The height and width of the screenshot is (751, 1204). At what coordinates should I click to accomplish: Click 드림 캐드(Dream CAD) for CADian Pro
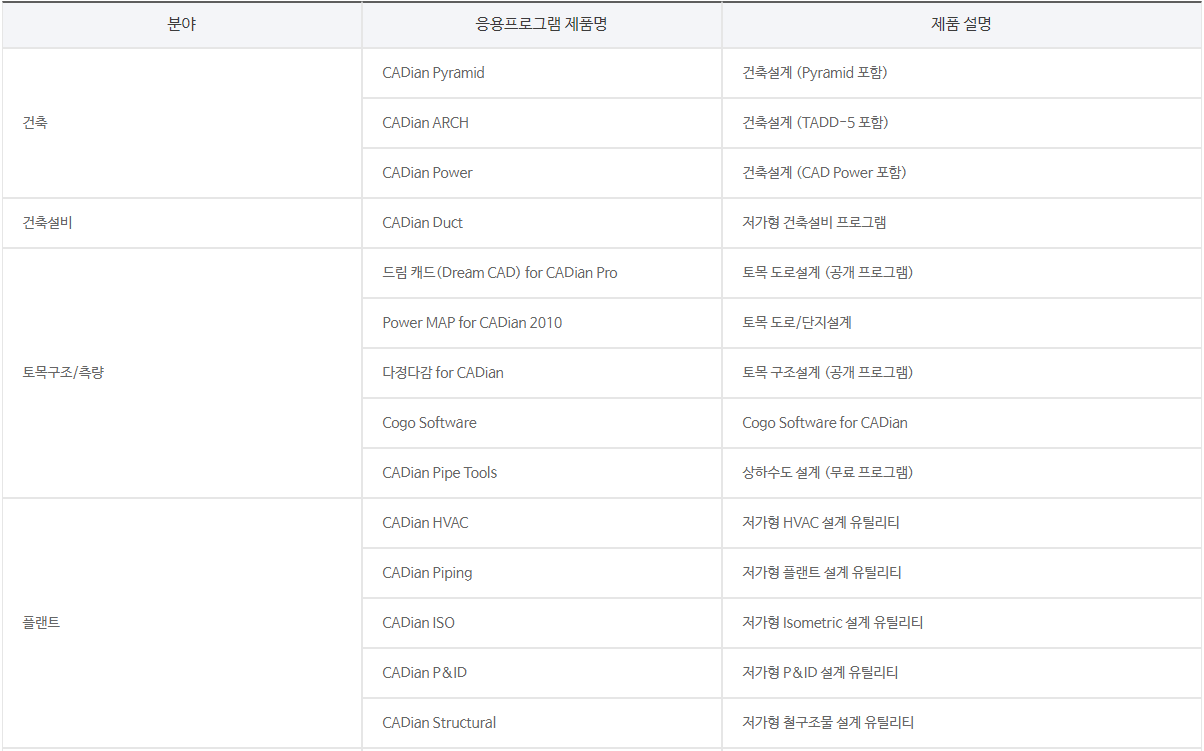click(499, 273)
